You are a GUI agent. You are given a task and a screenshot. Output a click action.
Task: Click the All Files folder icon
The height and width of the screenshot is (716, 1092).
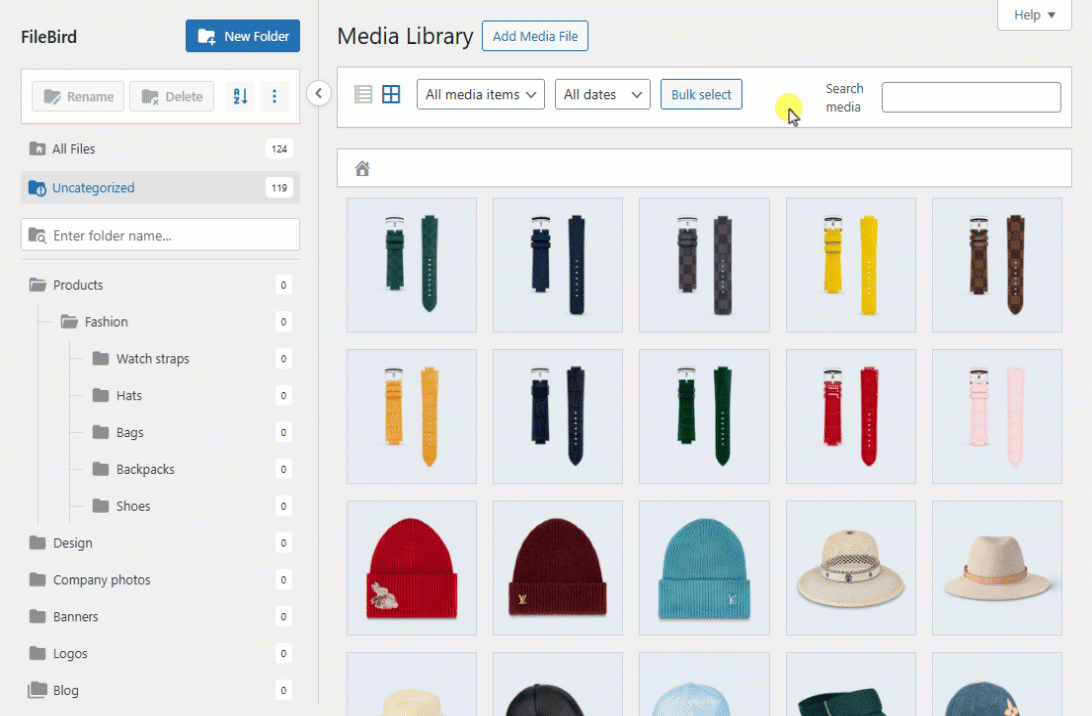[x=38, y=148]
